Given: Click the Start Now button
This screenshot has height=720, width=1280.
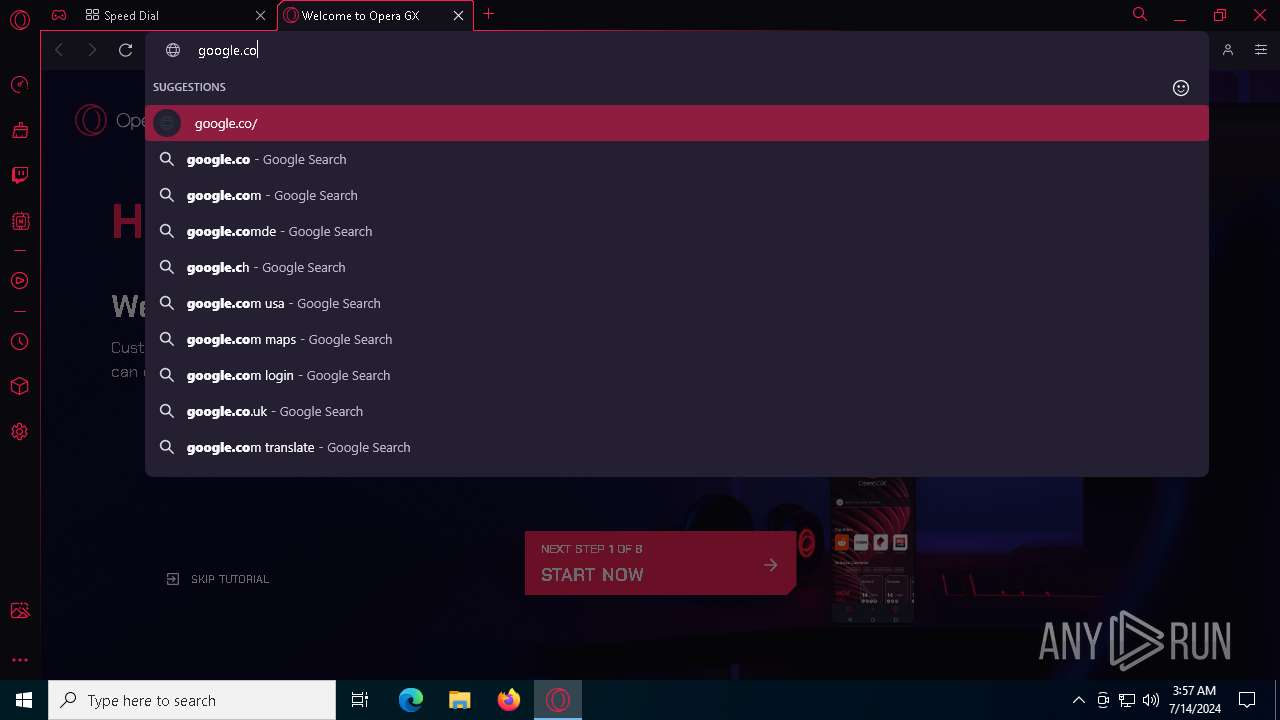Looking at the screenshot, I should point(660,563).
